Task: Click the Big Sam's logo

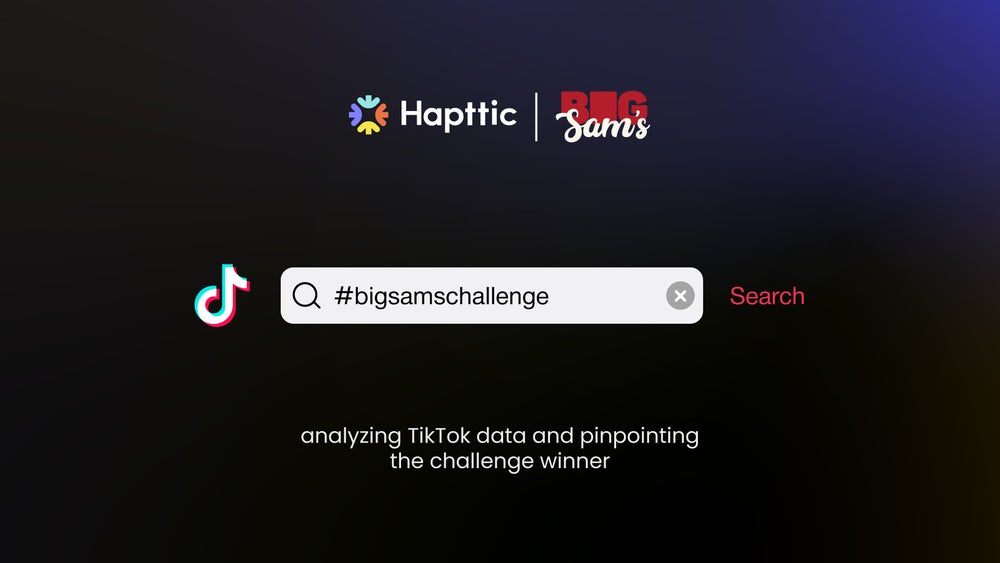Action: pyautogui.click(x=603, y=116)
